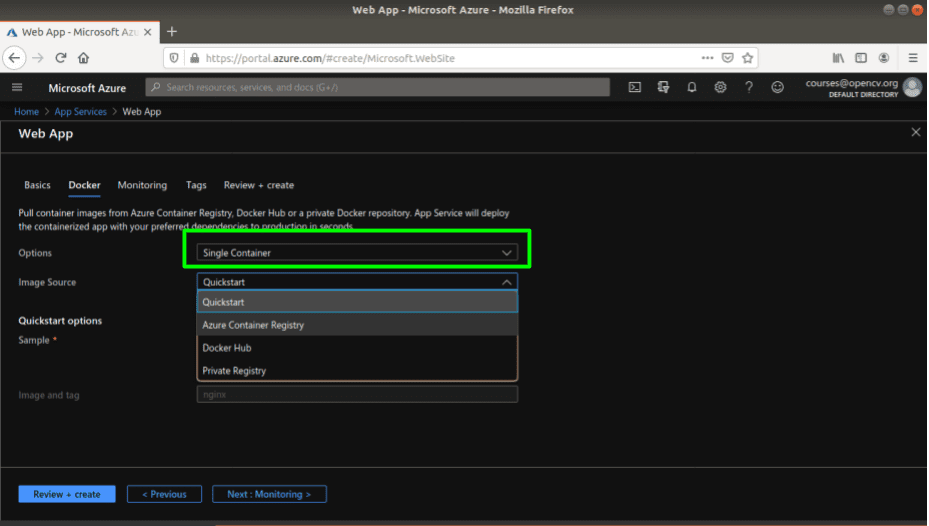Show Azure notifications bell

[691, 88]
